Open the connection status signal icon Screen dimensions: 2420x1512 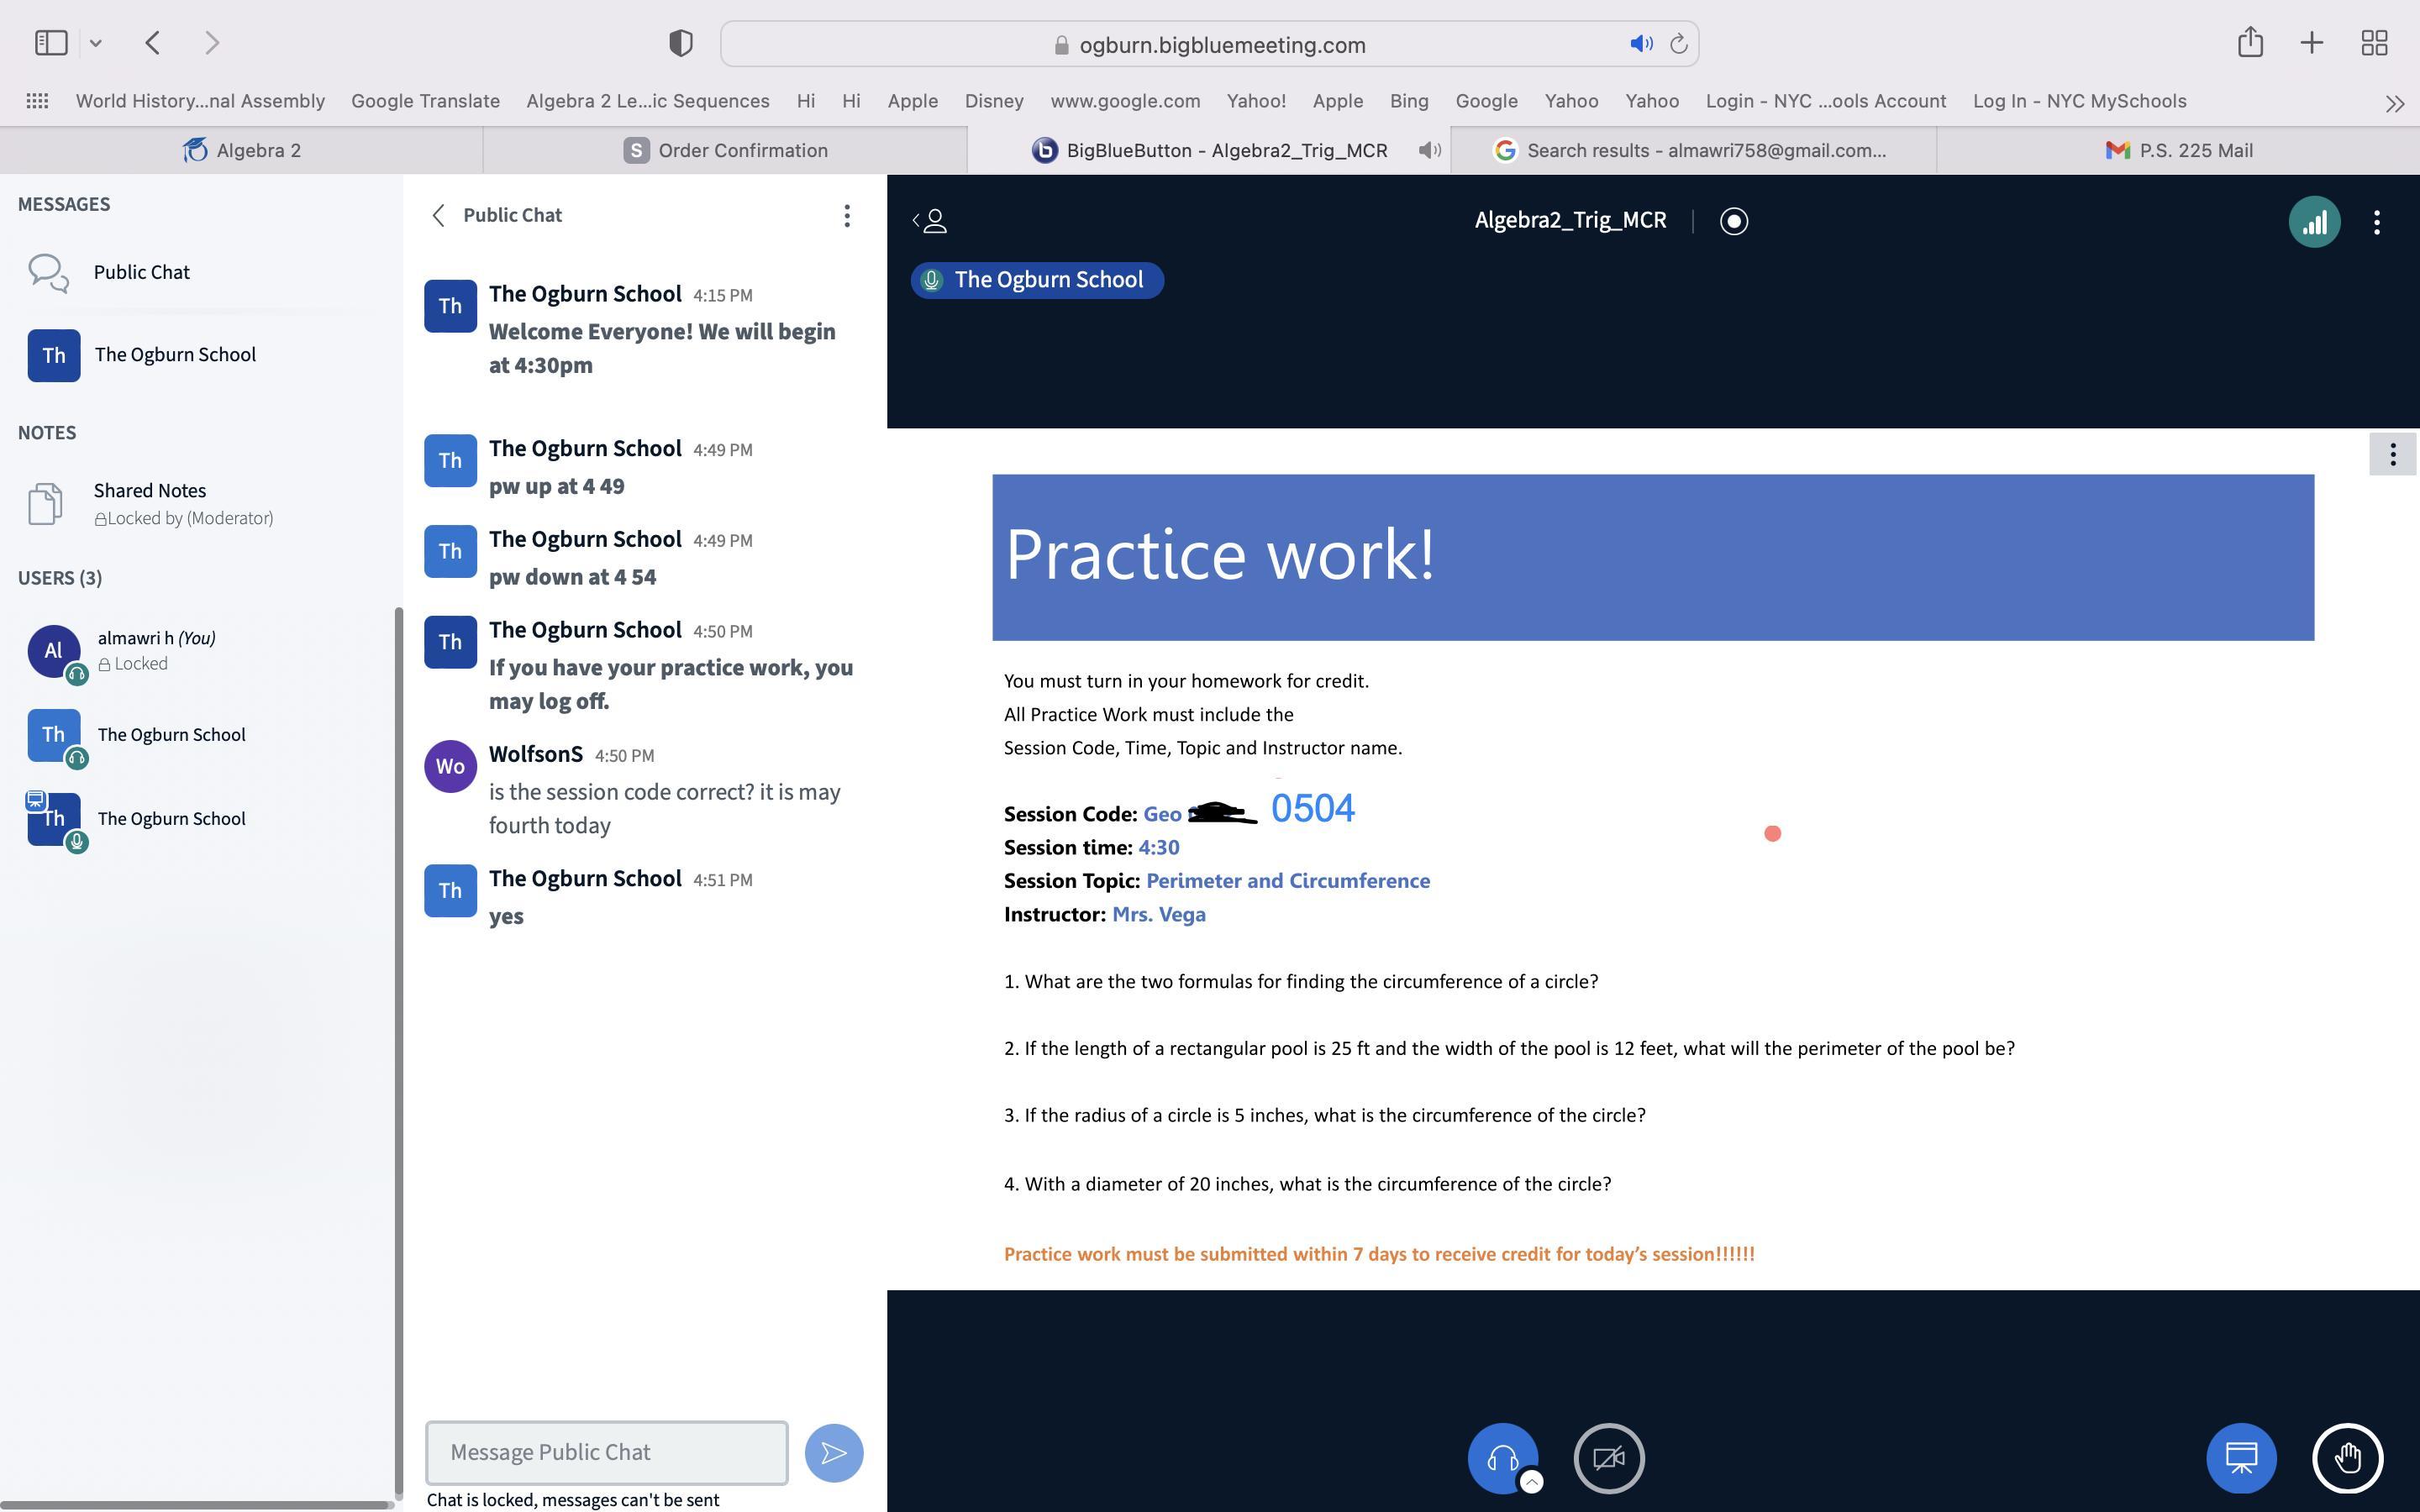click(2313, 221)
